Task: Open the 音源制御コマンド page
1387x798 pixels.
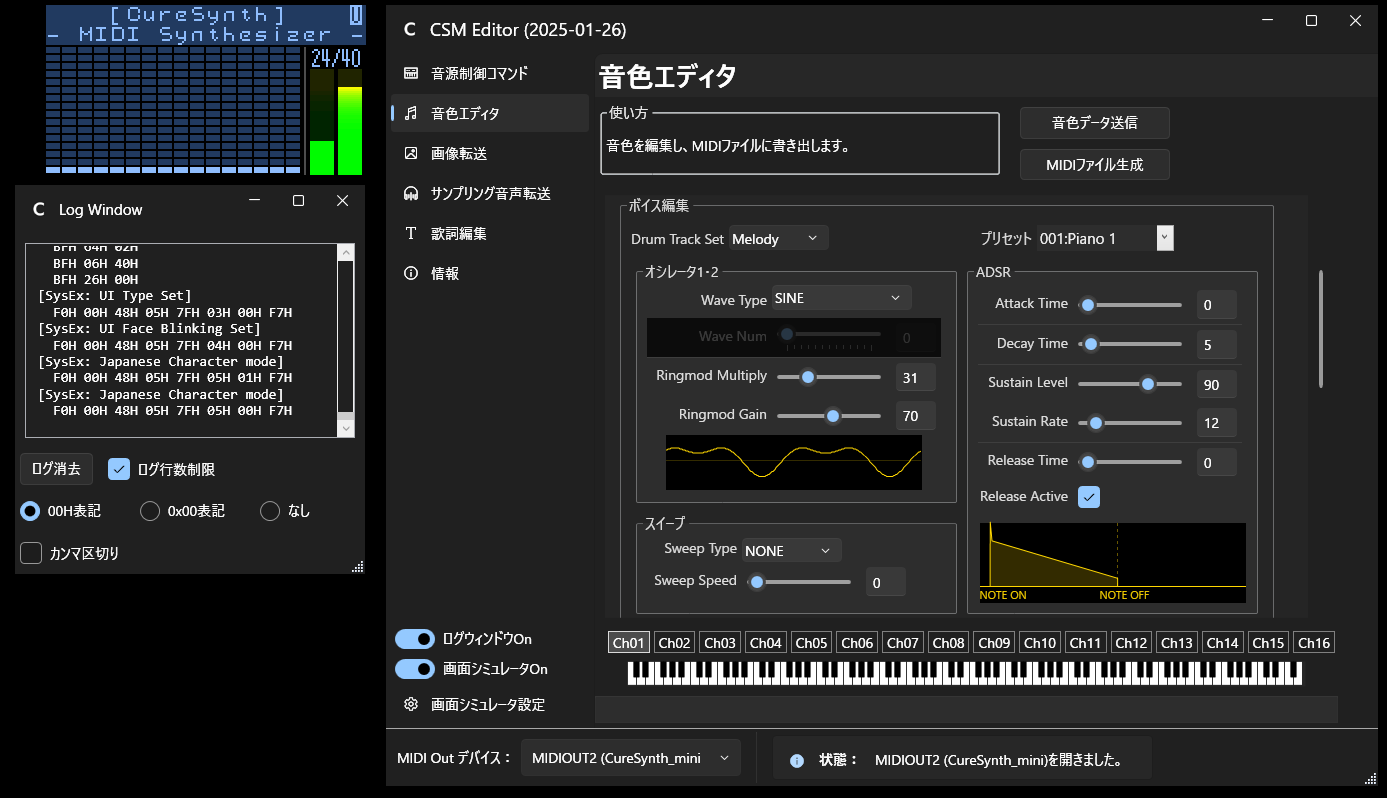Action: point(490,73)
